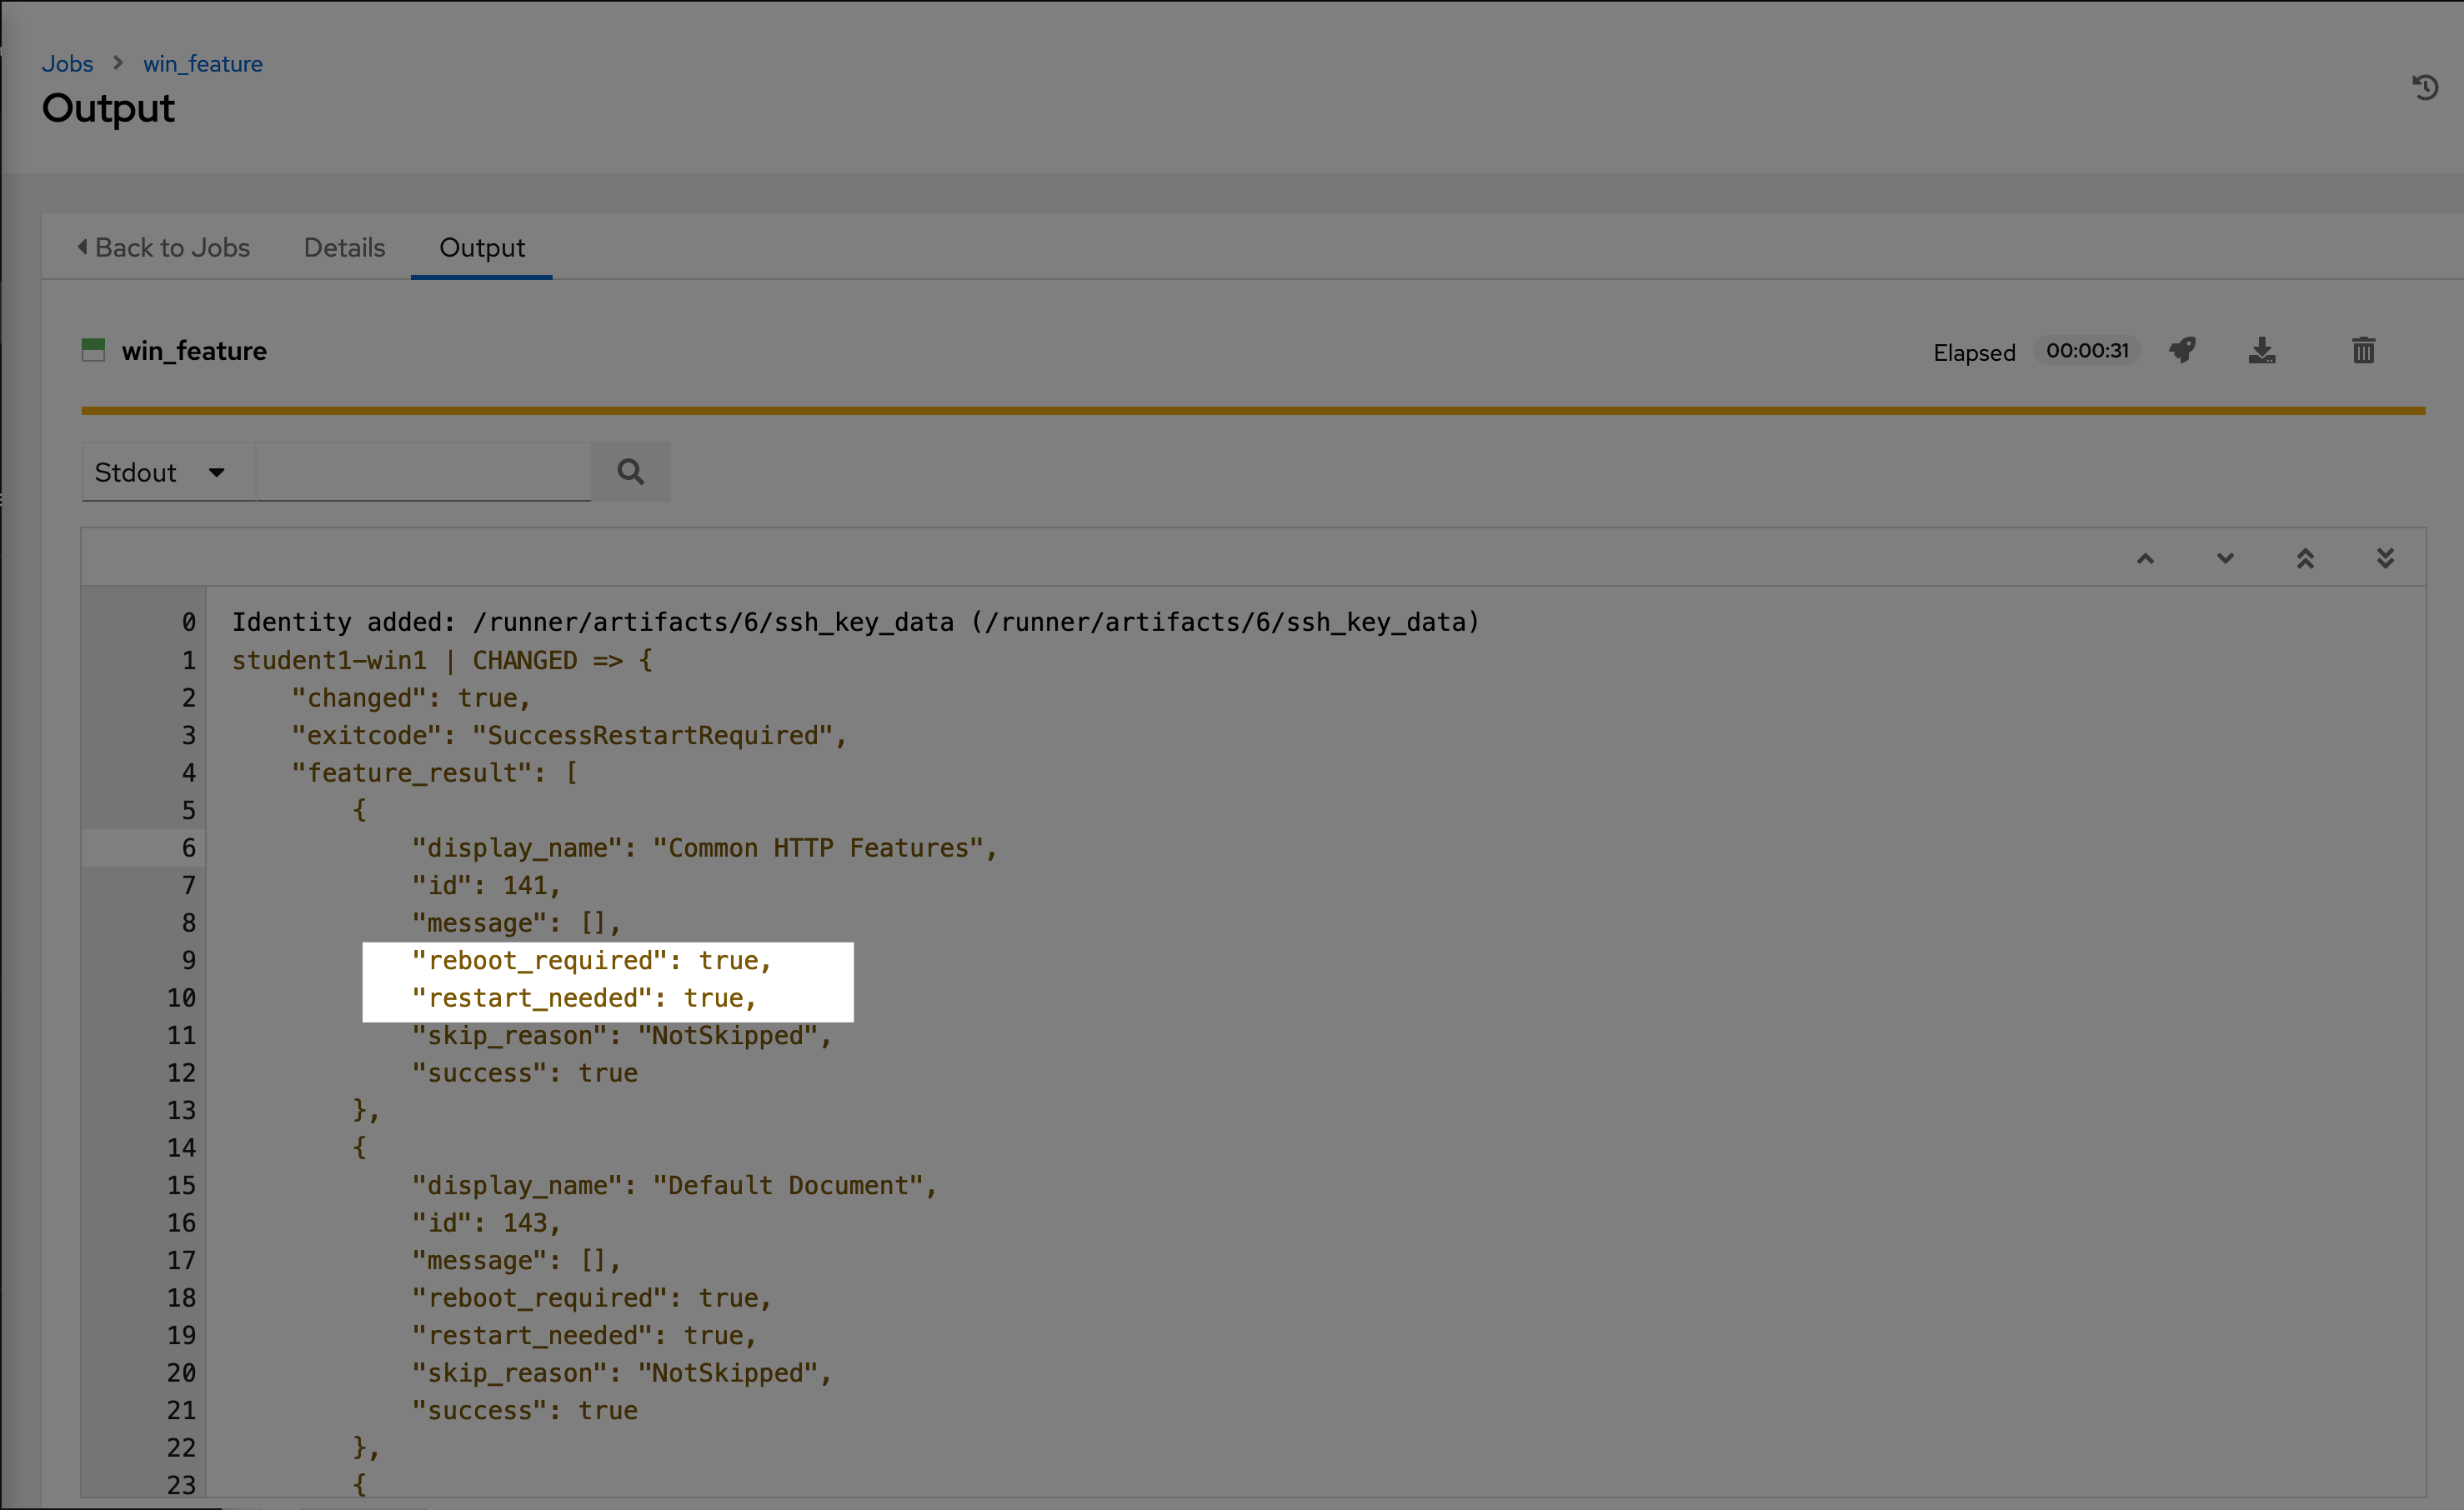Jump to top of output with the double up chevron
Viewport: 2464px width, 1510px height.
point(2305,558)
